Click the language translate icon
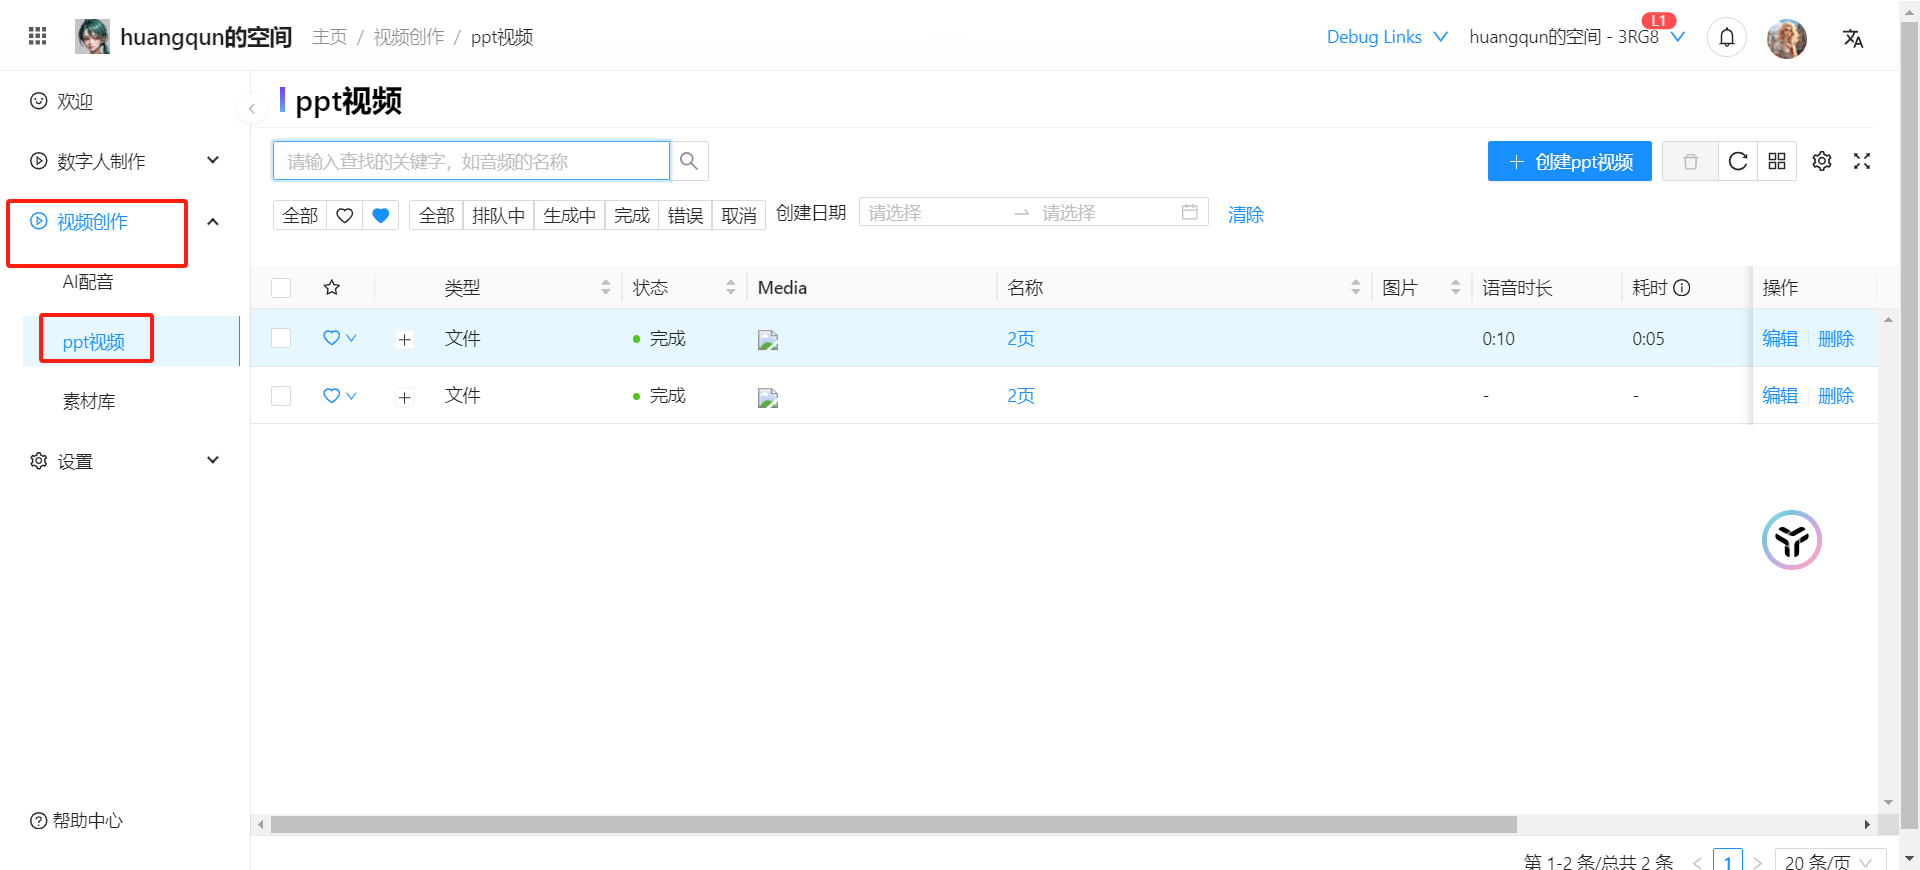This screenshot has width=1920, height=870. [x=1853, y=38]
